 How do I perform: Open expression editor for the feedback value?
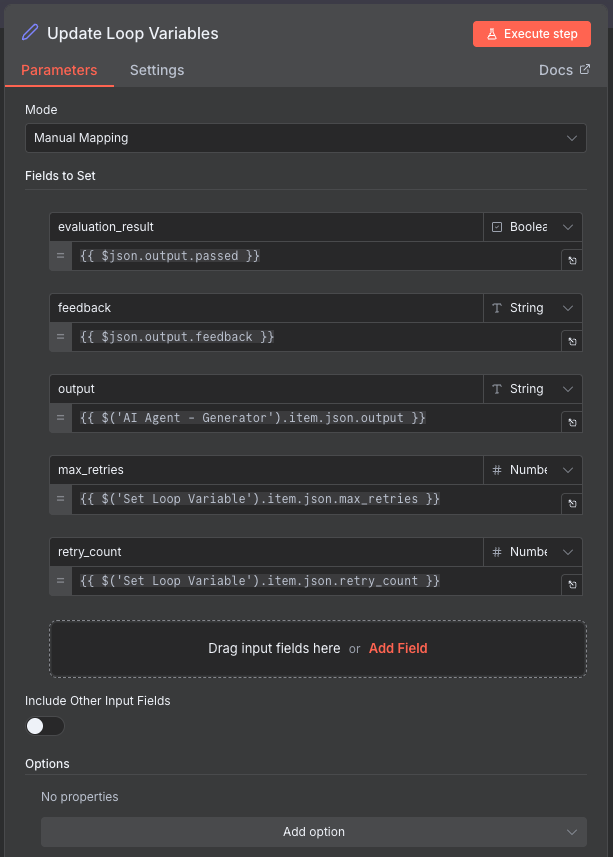570,341
